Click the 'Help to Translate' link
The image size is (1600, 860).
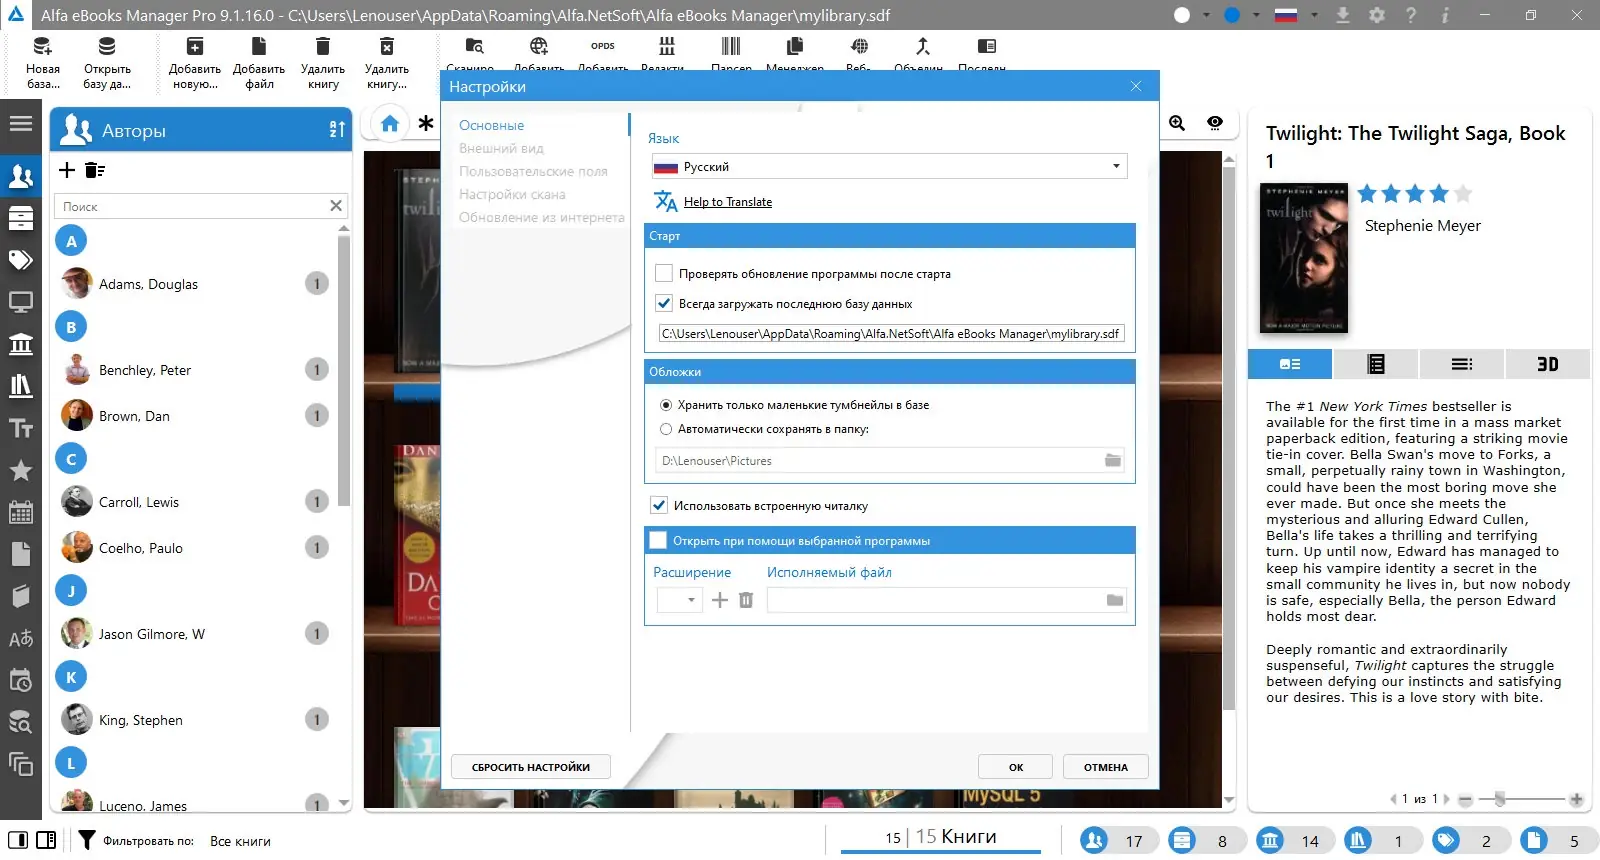click(x=728, y=202)
